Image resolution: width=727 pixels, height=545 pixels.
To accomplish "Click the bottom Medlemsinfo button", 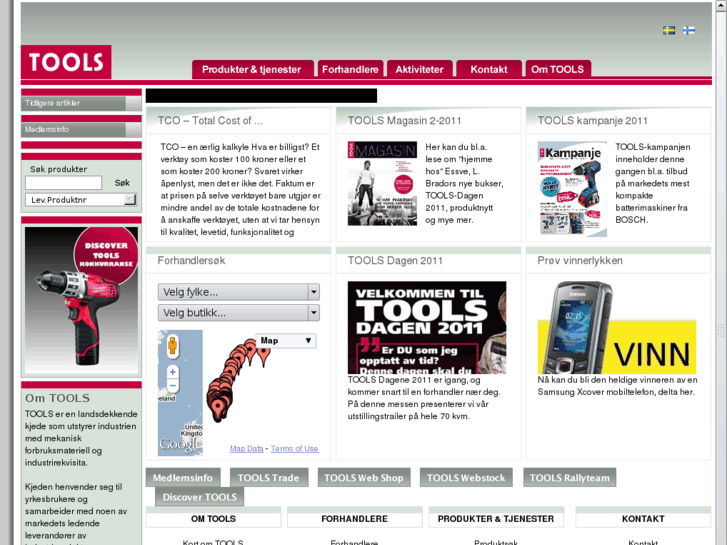I will [x=183, y=478].
